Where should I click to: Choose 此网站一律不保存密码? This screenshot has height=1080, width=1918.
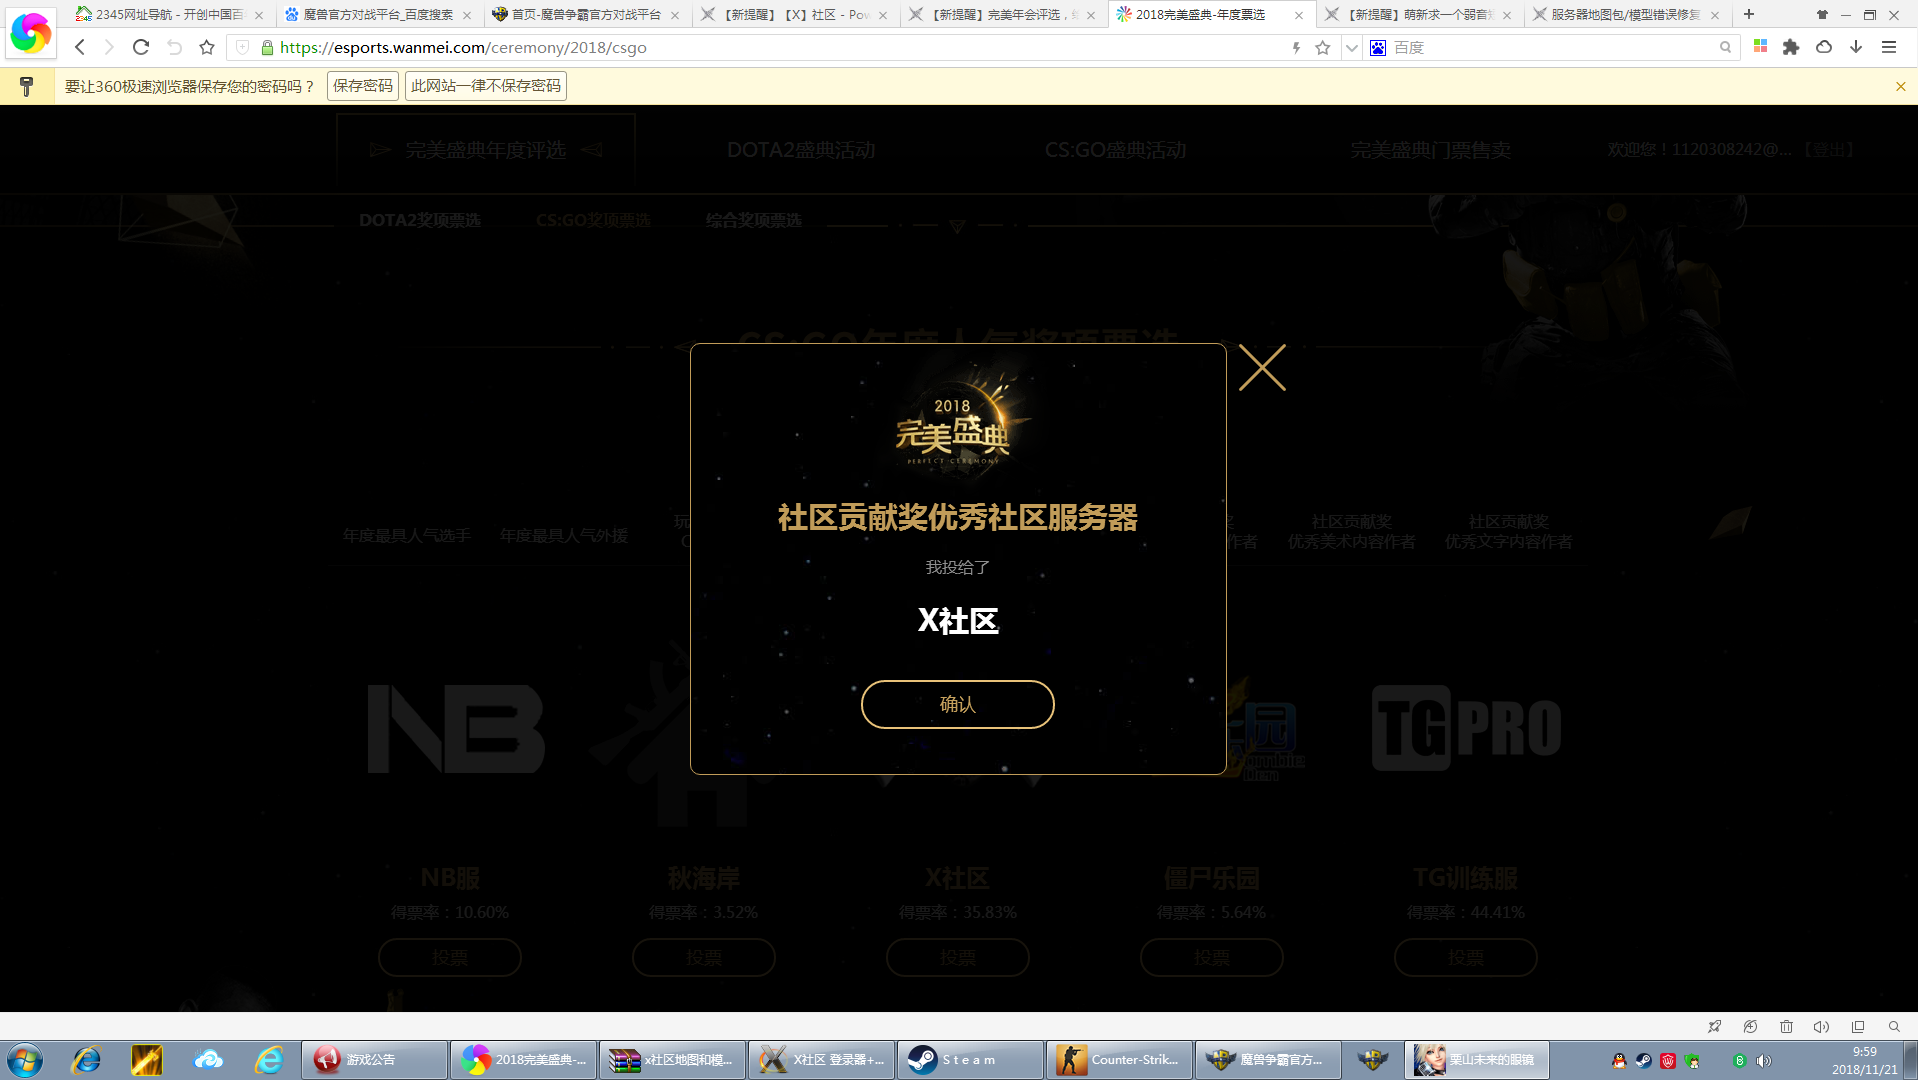(x=486, y=86)
